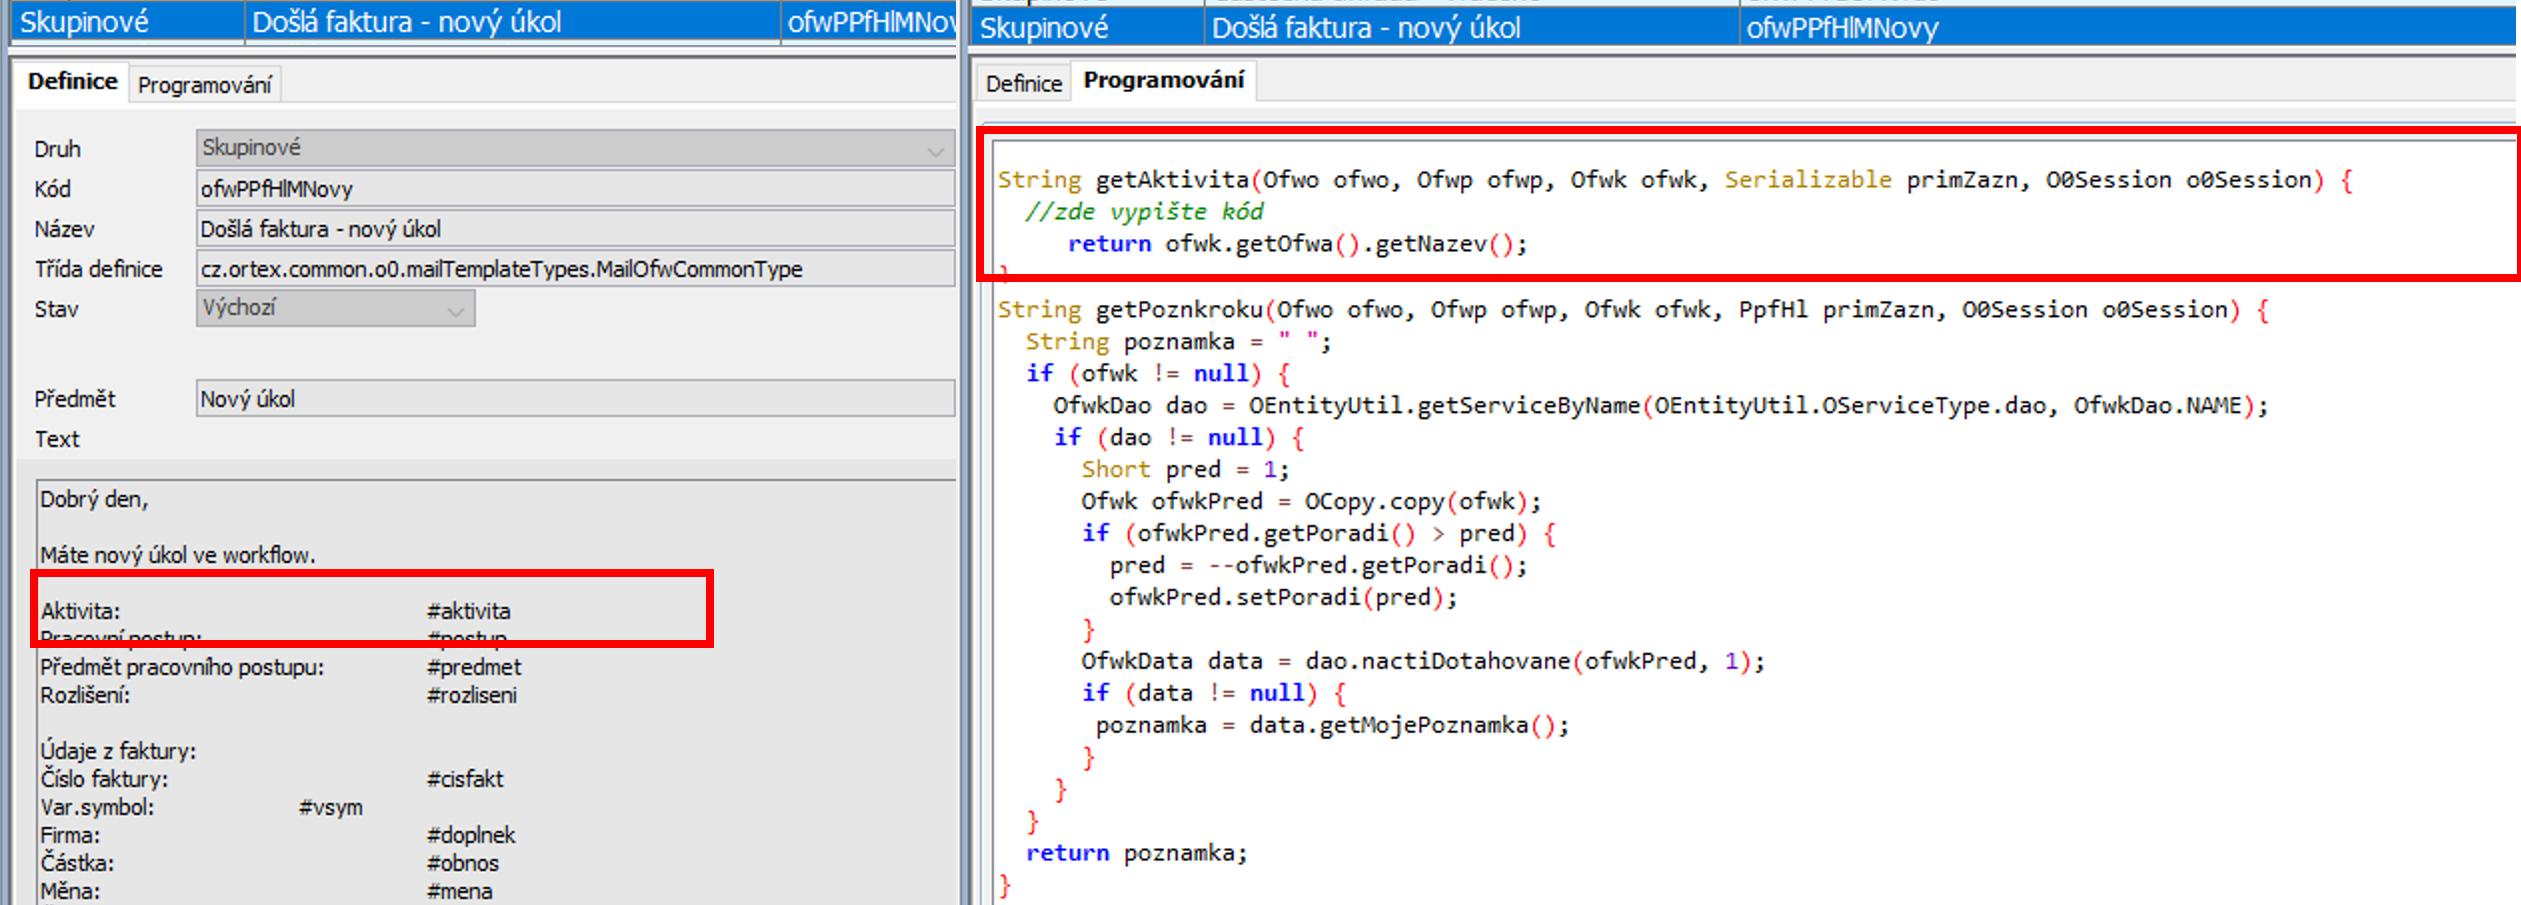Open the Definice tab in left panel

72,82
